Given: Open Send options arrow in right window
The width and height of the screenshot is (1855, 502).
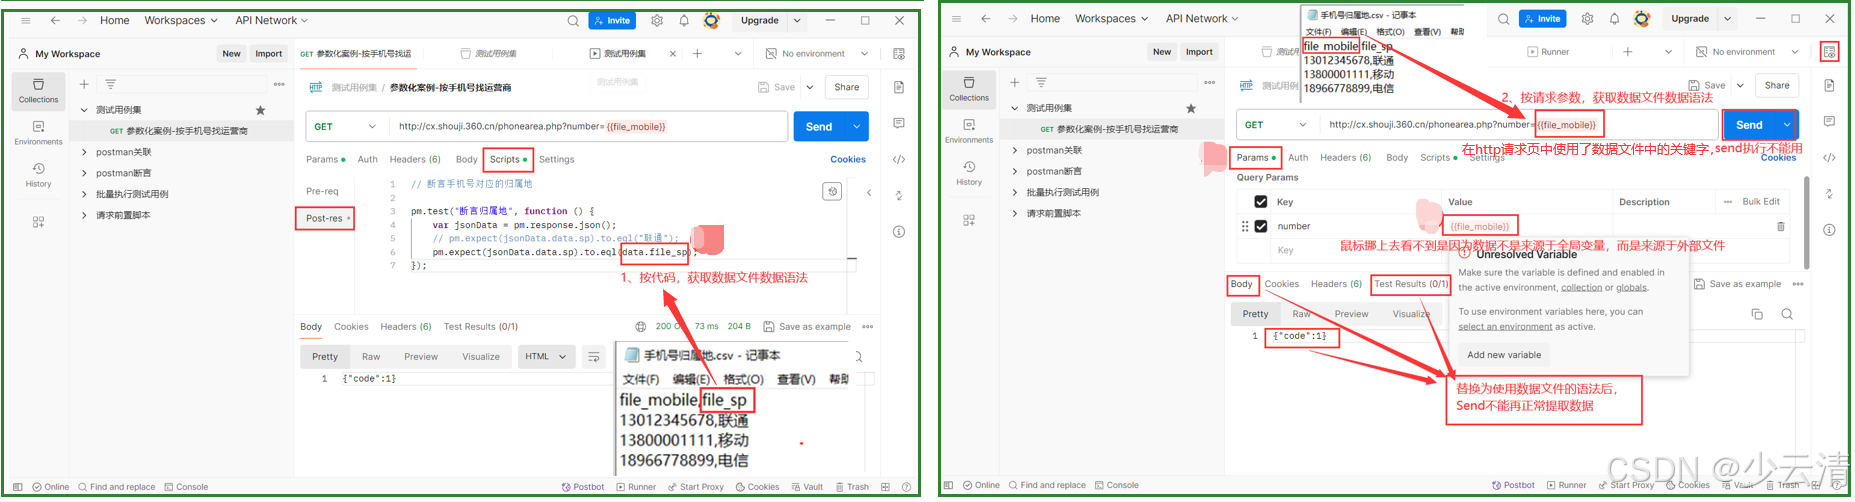Looking at the screenshot, I should (1787, 124).
